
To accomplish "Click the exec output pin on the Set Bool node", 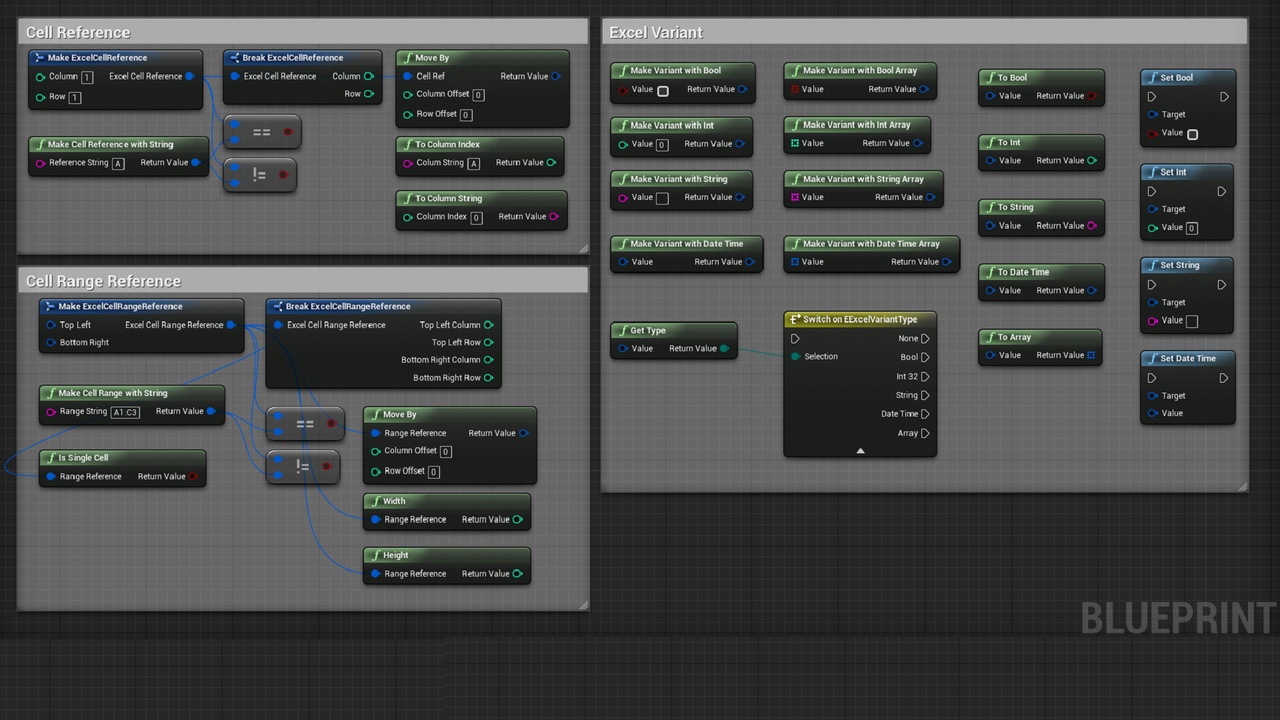I will [x=1223, y=97].
